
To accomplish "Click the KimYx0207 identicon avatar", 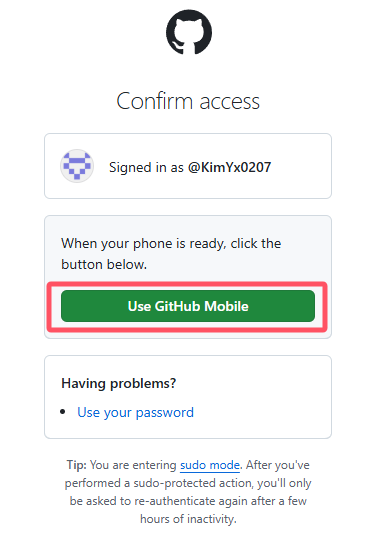I will (77, 166).
